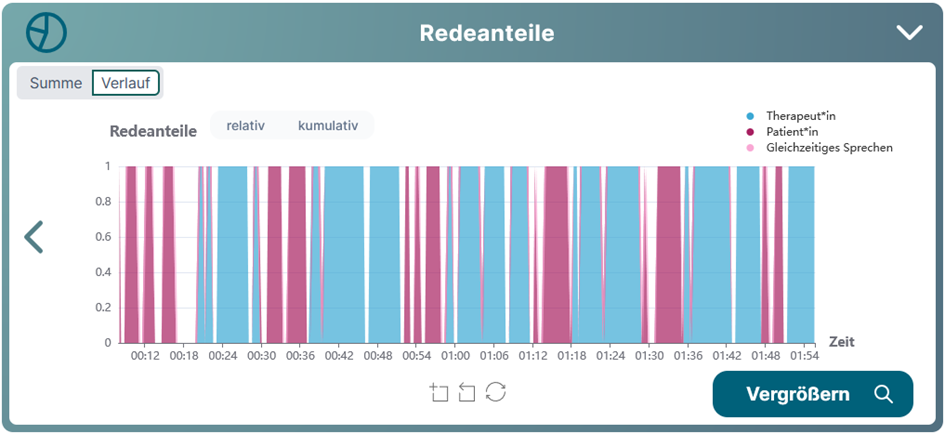Activate the area zoom selection tool
The height and width of the screenshot is (434, 945).
438,392
